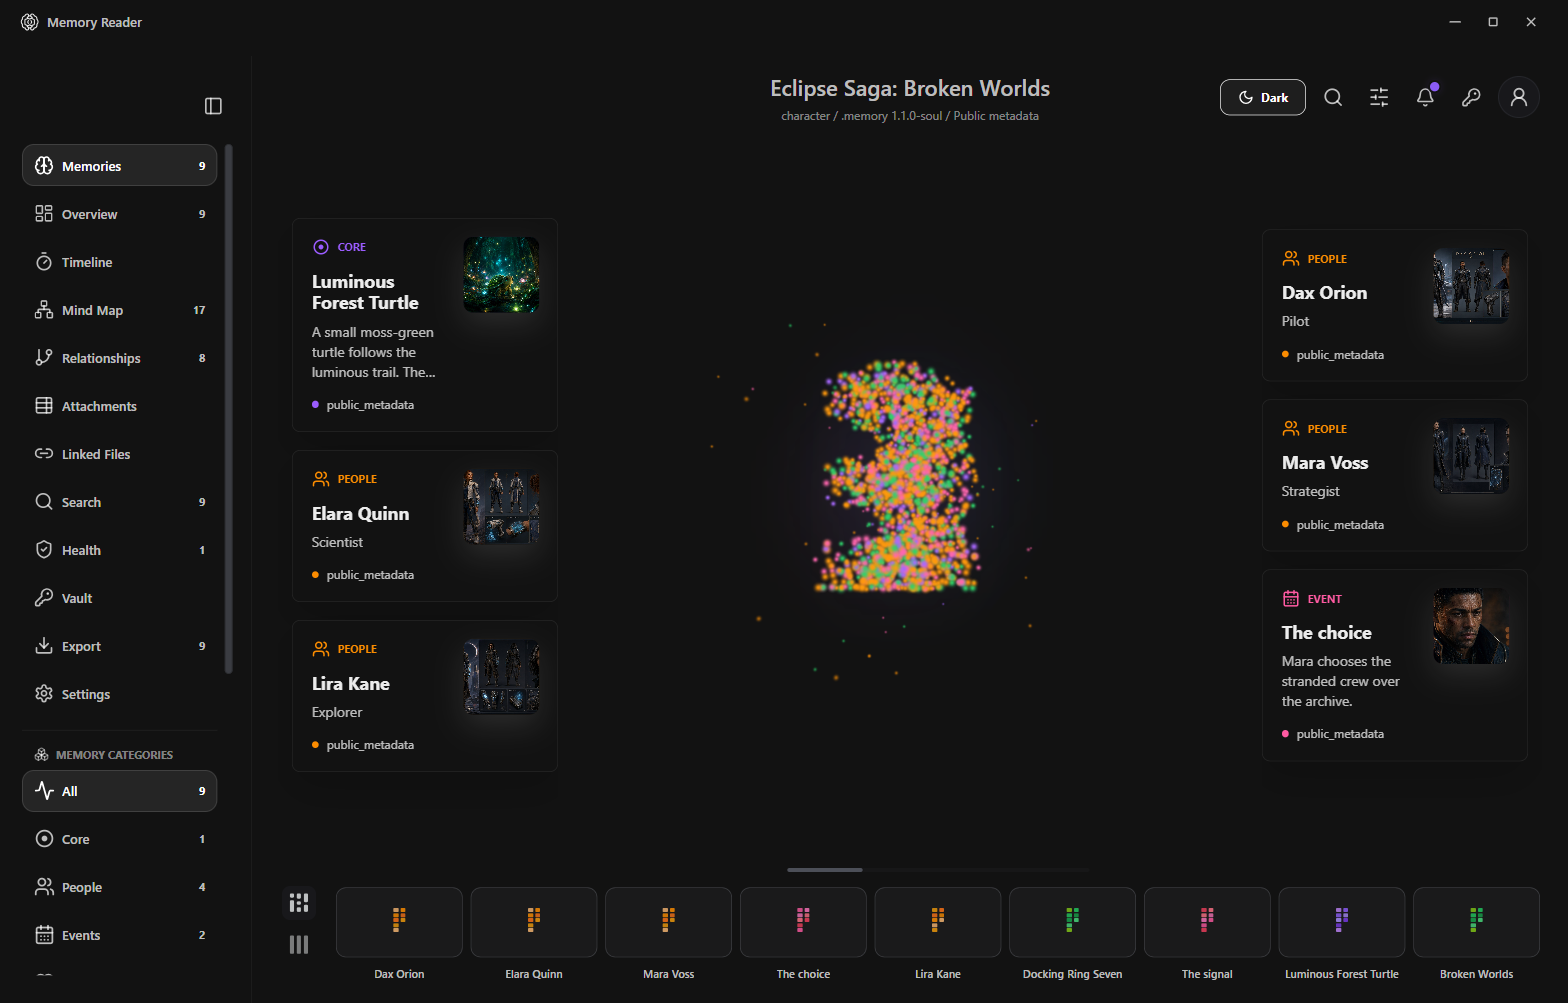Click the central memory particle visualization
1568x1003 pixels.
[x=900, y=477]
